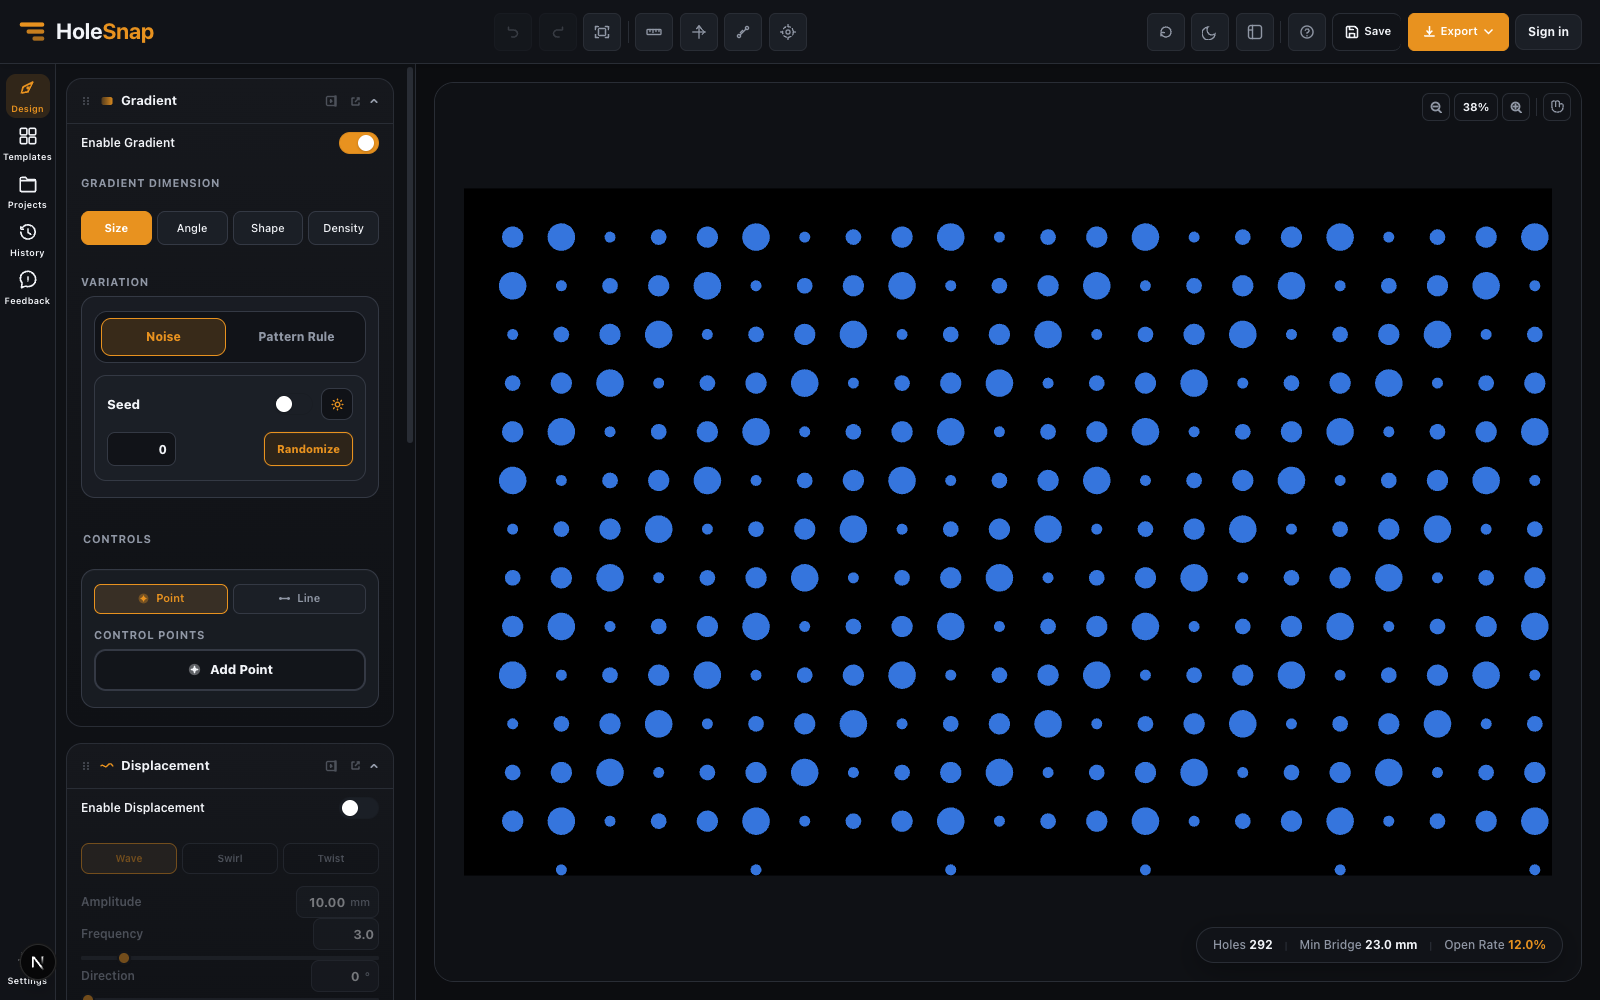Screen dimensions: 1600x1000
Task: Select Point control type
Action: (x=161, y=598)
